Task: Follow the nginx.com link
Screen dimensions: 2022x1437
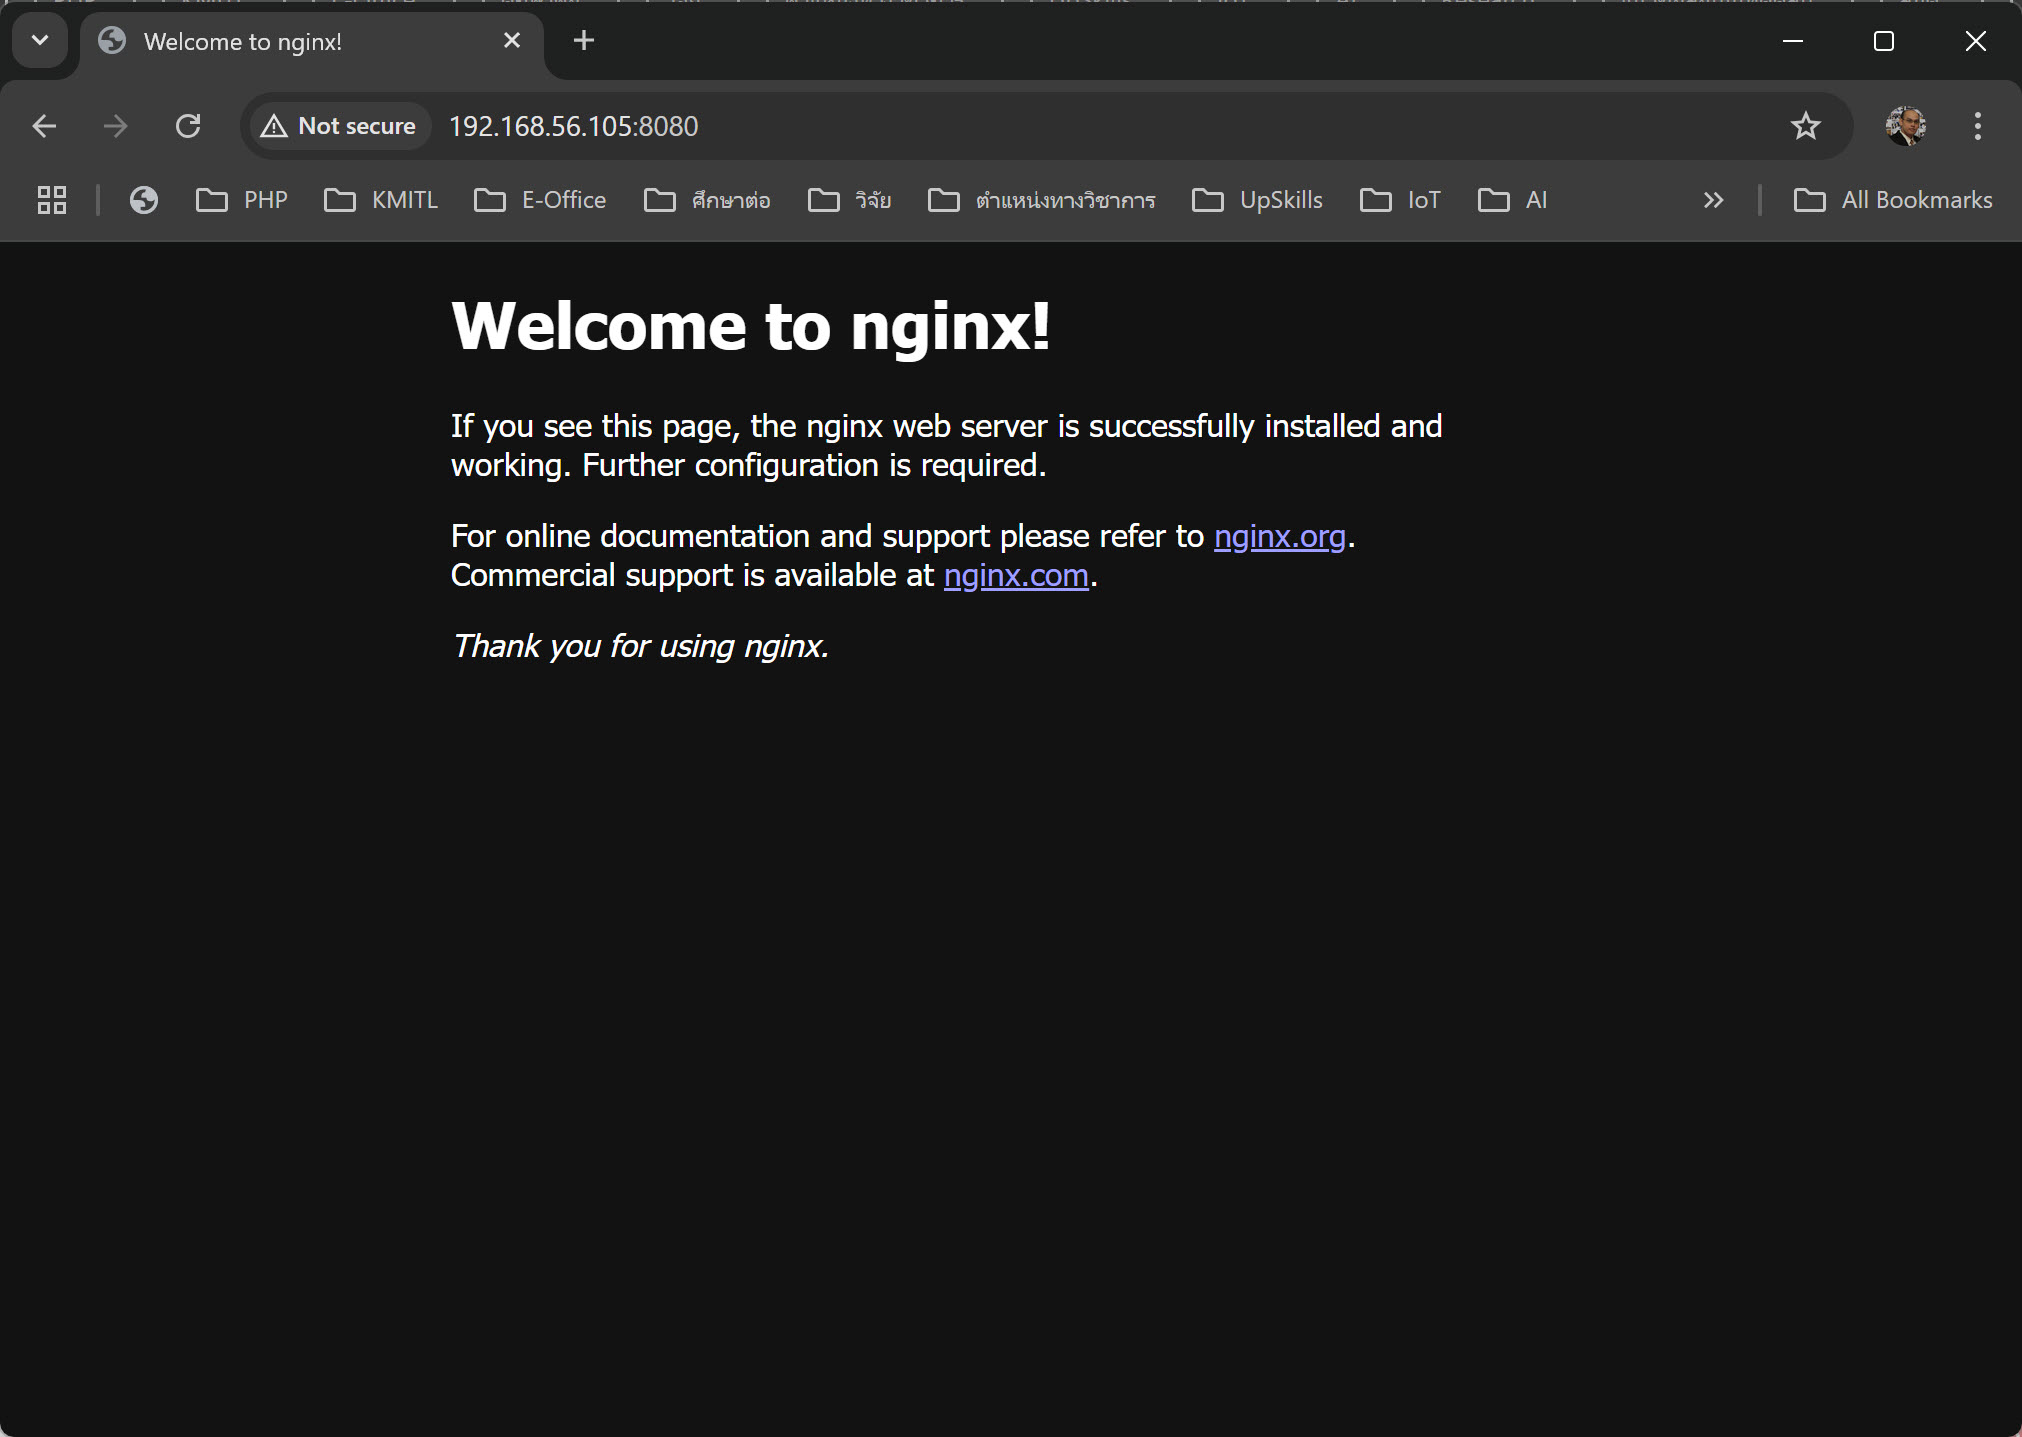Action: click(1015, 576)
